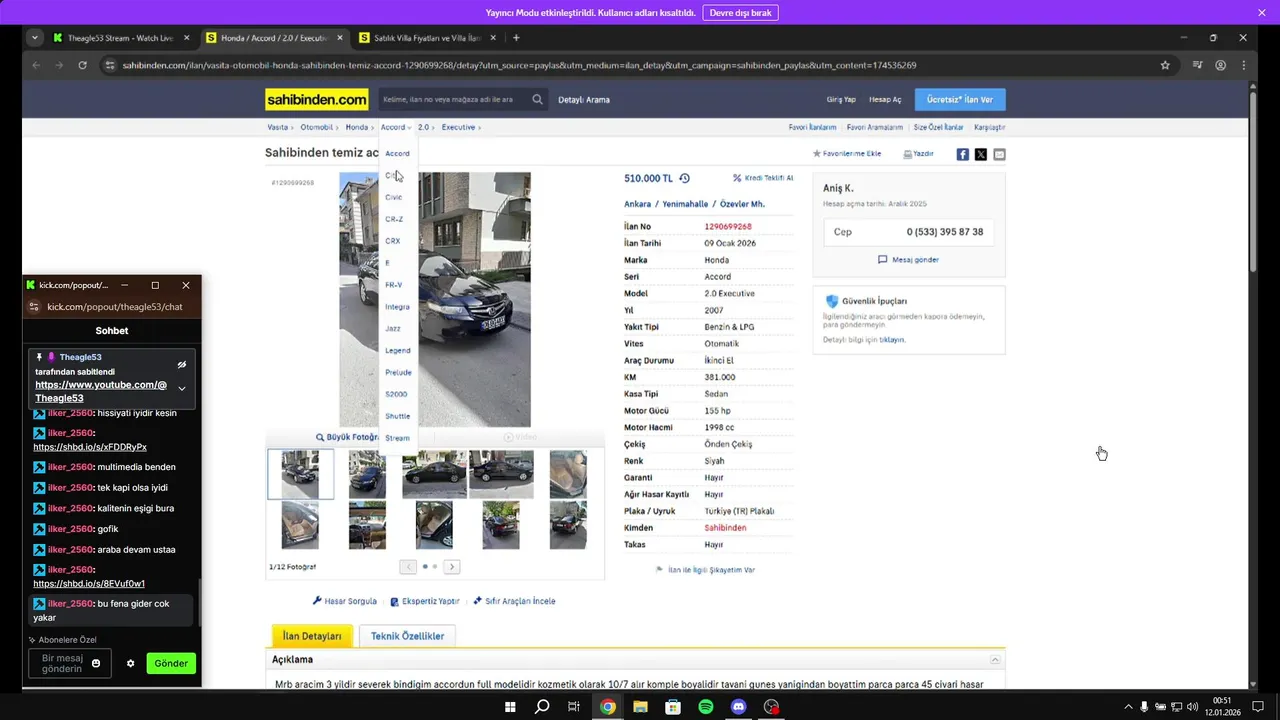
Task: Click the Ücretsiz İlan Ver button
Action: point(960,99)
